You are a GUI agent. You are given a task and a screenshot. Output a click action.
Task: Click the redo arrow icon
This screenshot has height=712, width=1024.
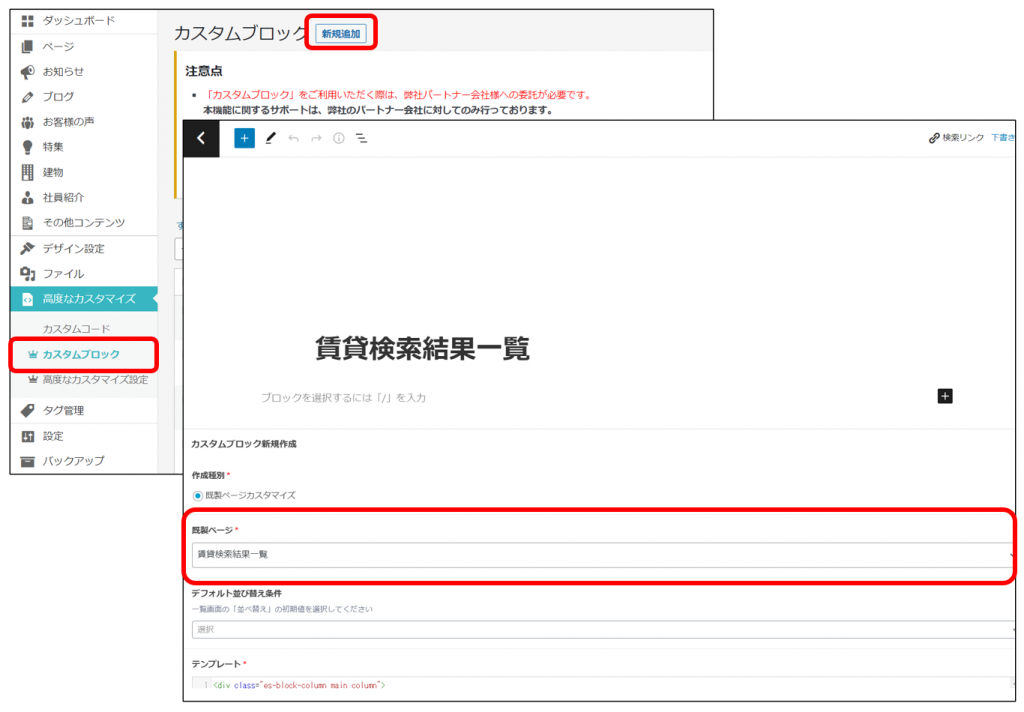[316, 138]
